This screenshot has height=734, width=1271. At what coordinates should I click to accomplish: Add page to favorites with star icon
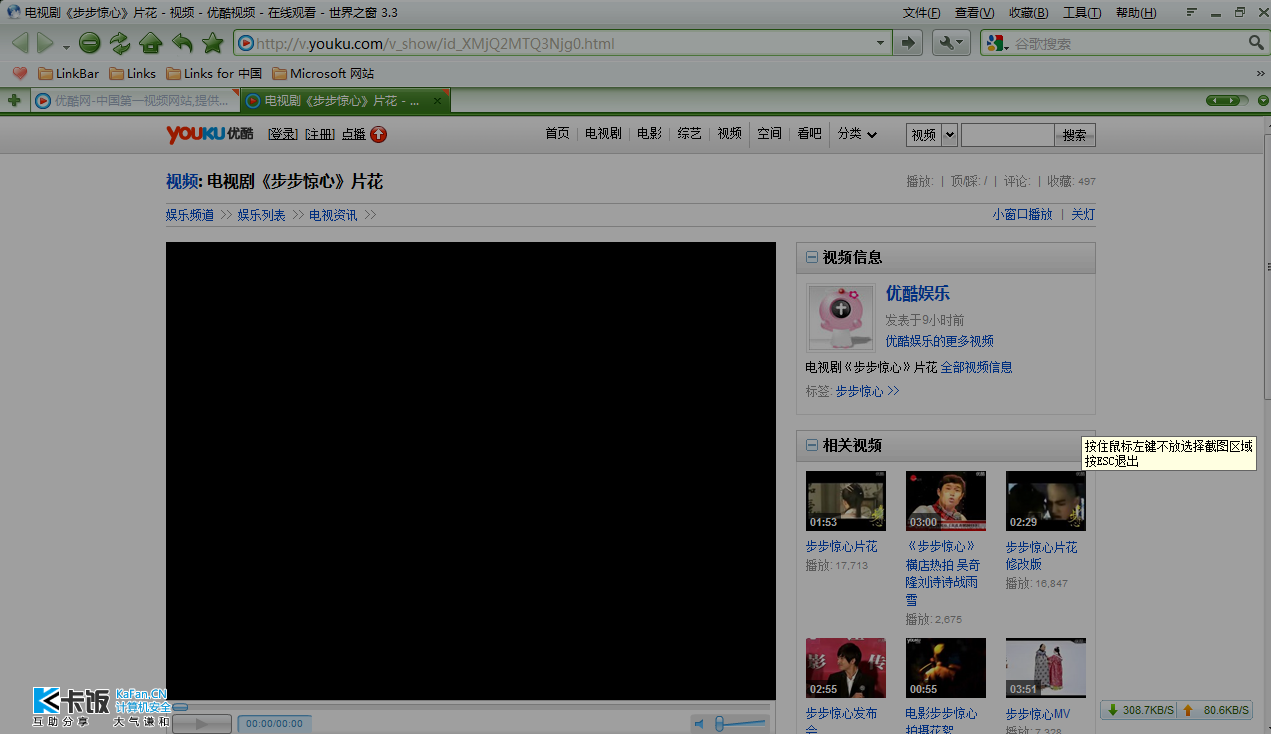tap(212, 43)
